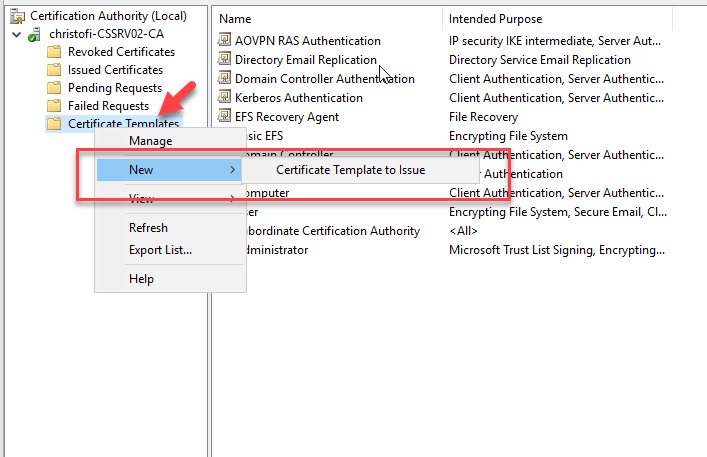Open the Issued Certificates folder icon
Image resolution: width=707 pixels, height=457 pixels.
pyautogui.click(x=54, y=70)
